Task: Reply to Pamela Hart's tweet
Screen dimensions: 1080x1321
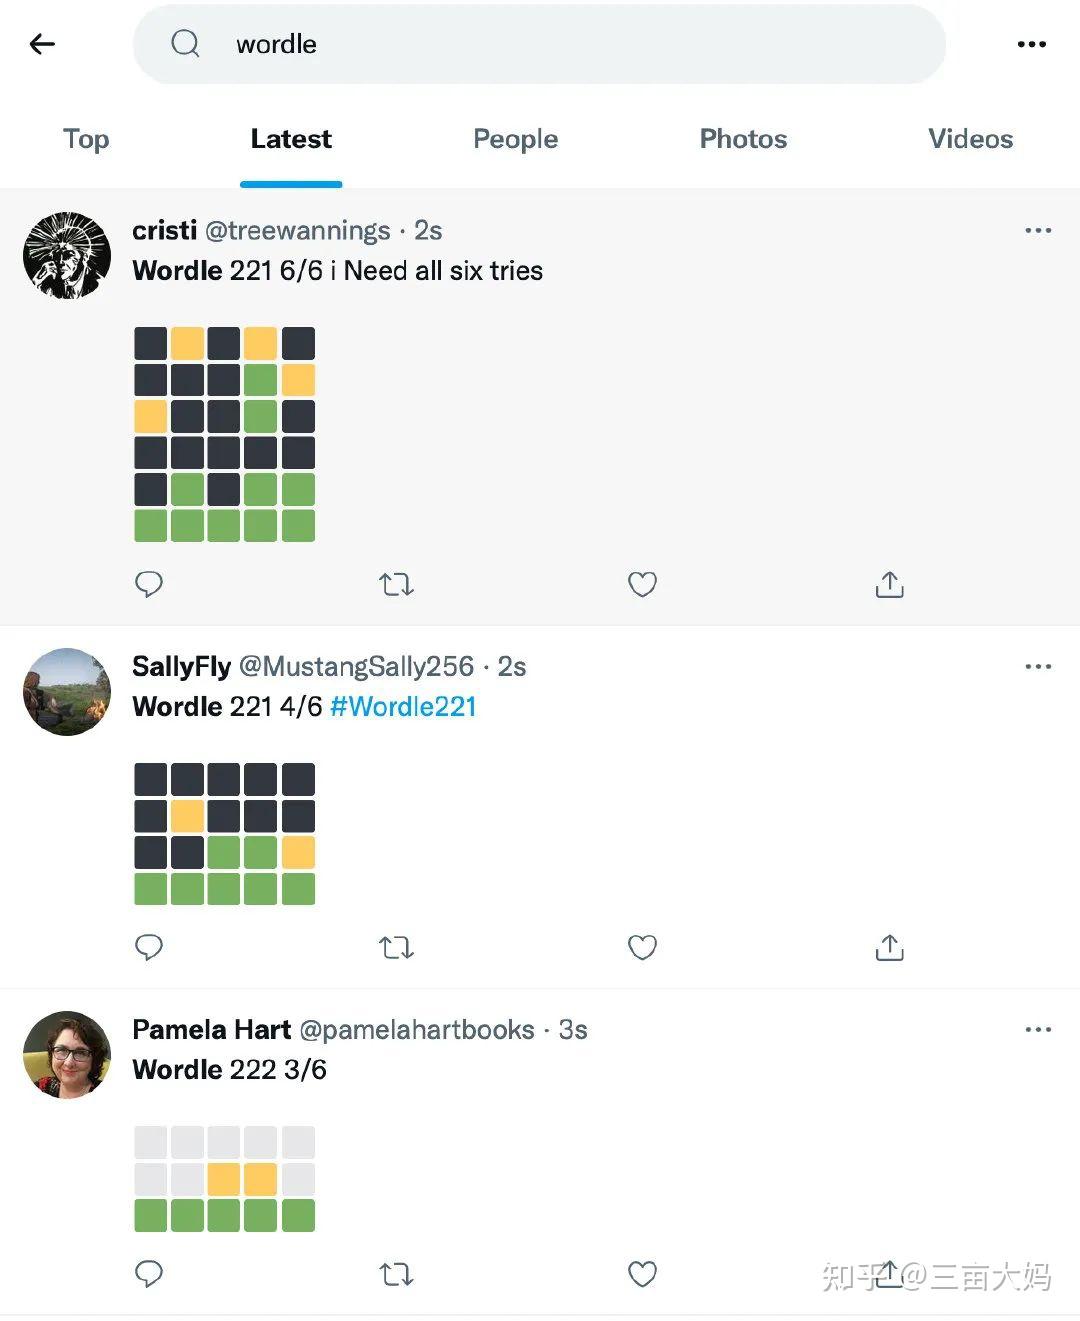Action: [x=149, y=1274]
